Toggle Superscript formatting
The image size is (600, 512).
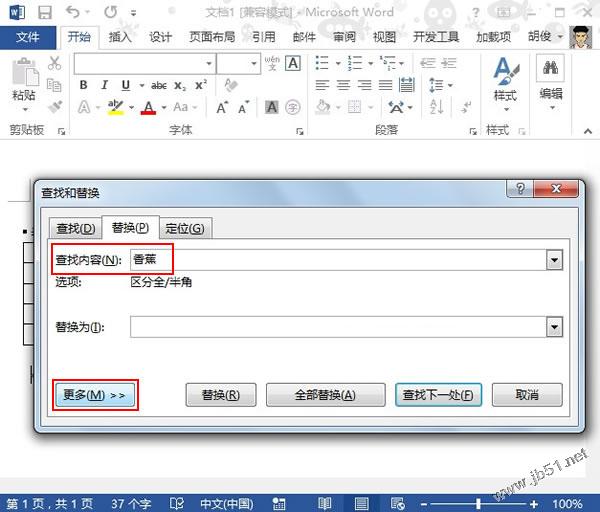201,85
